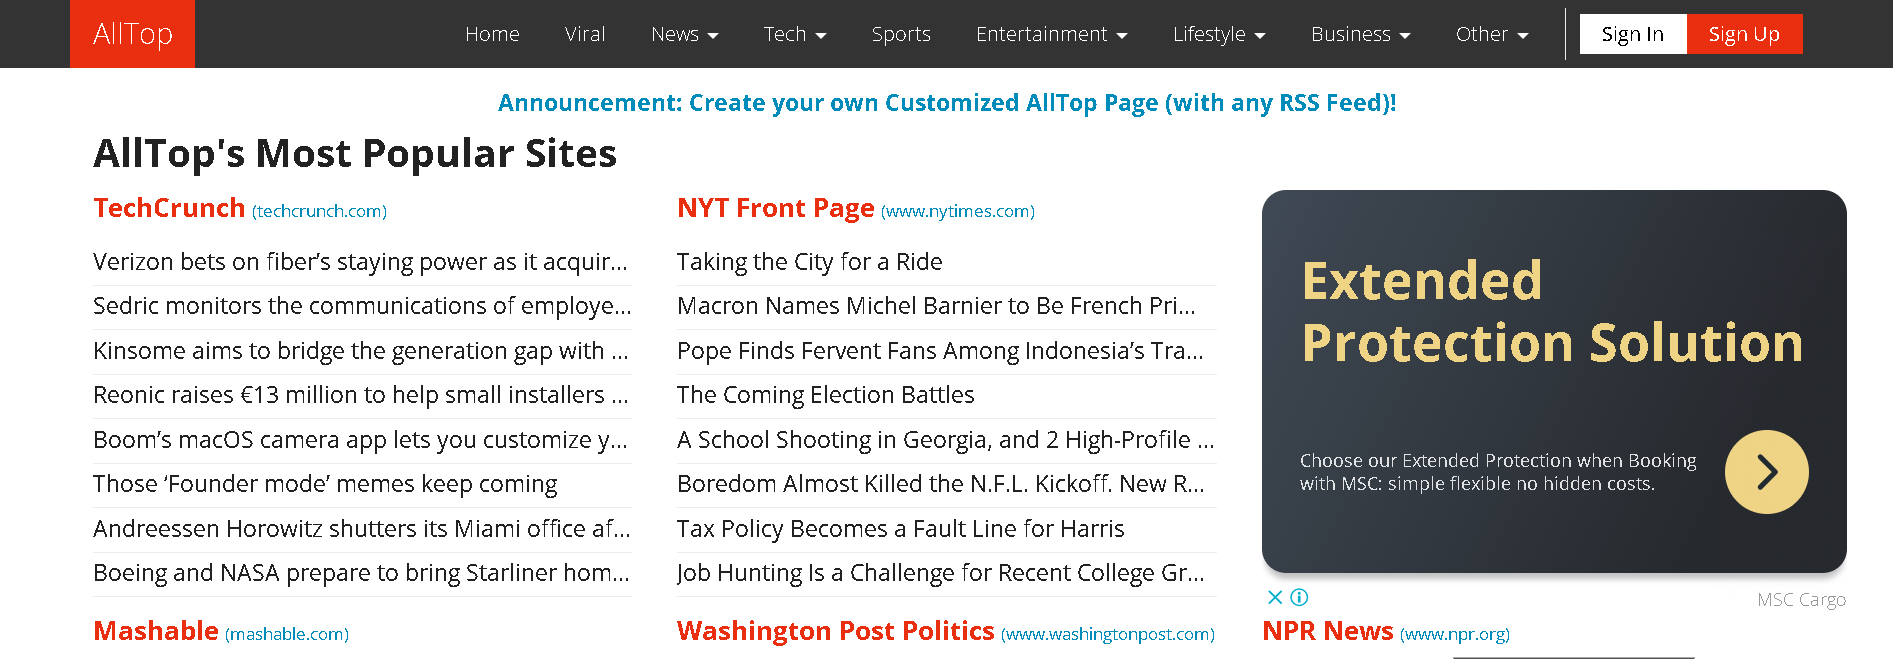Click the Sign In button

(x=1633, y=34)
